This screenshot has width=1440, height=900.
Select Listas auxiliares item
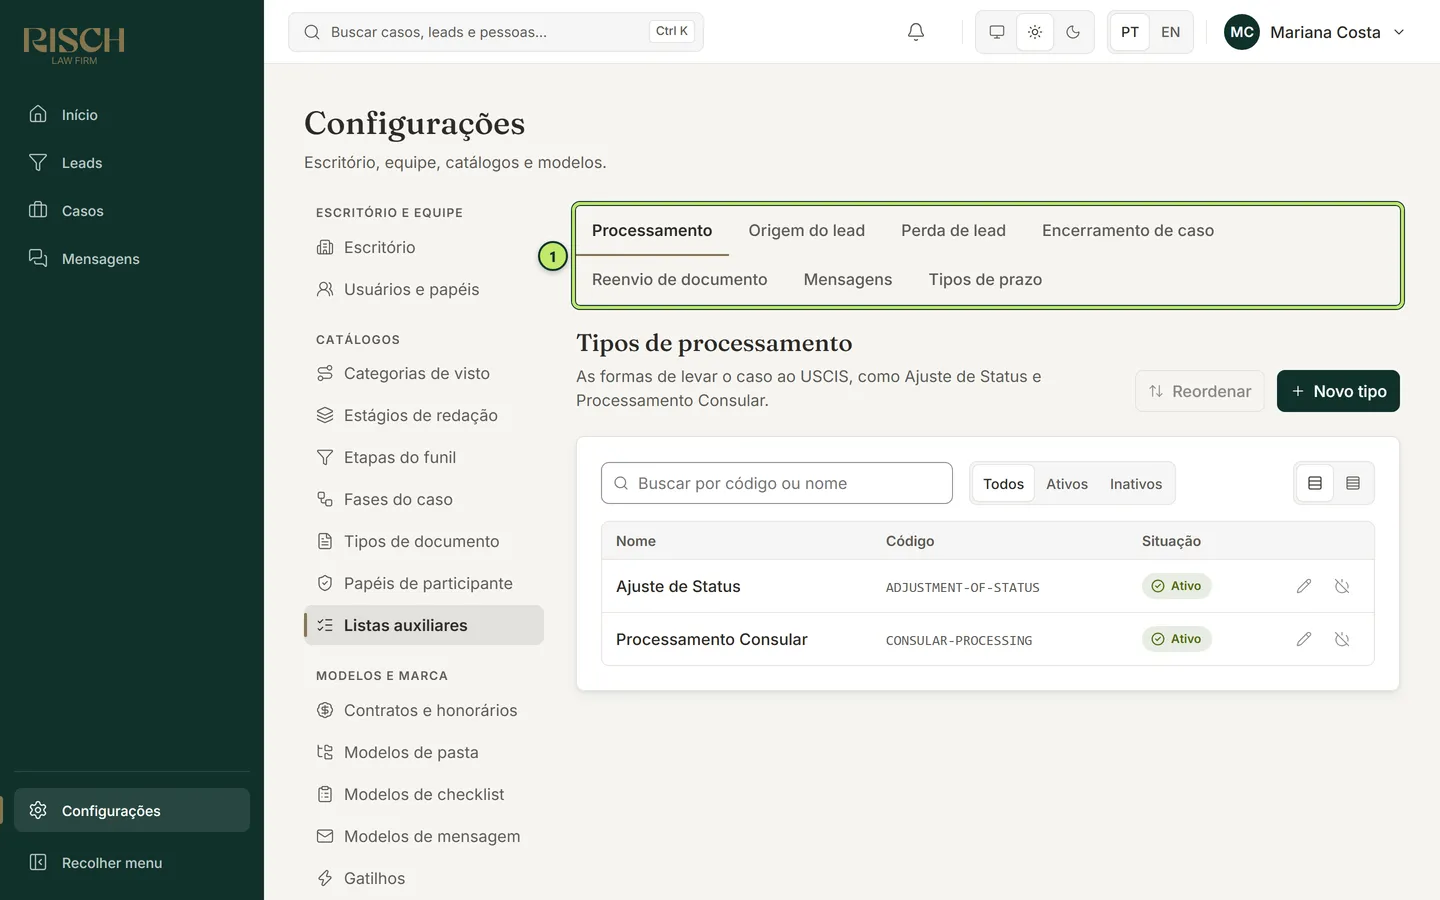pos(424,626)
